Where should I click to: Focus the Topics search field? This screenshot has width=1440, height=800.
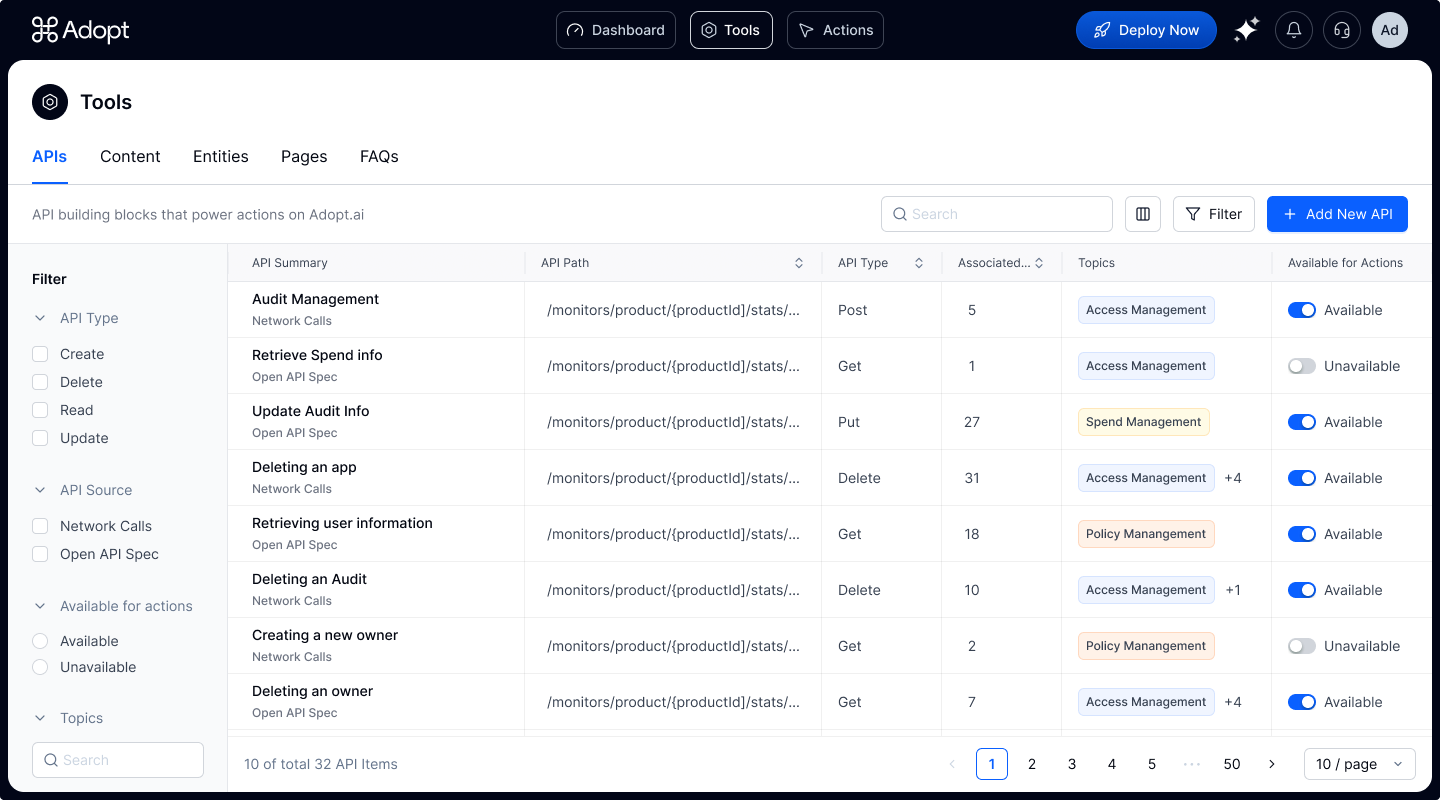118,760
